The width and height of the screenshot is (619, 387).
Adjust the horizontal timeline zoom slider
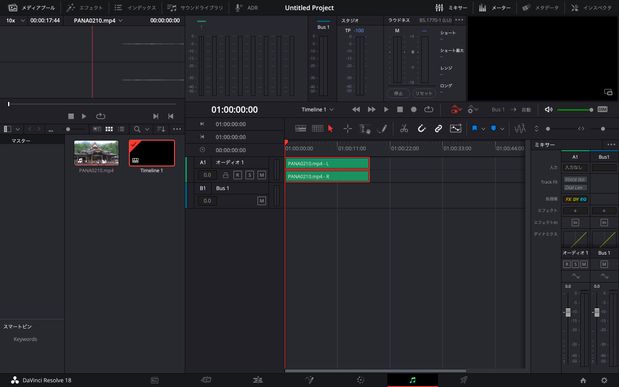(602, 129)
